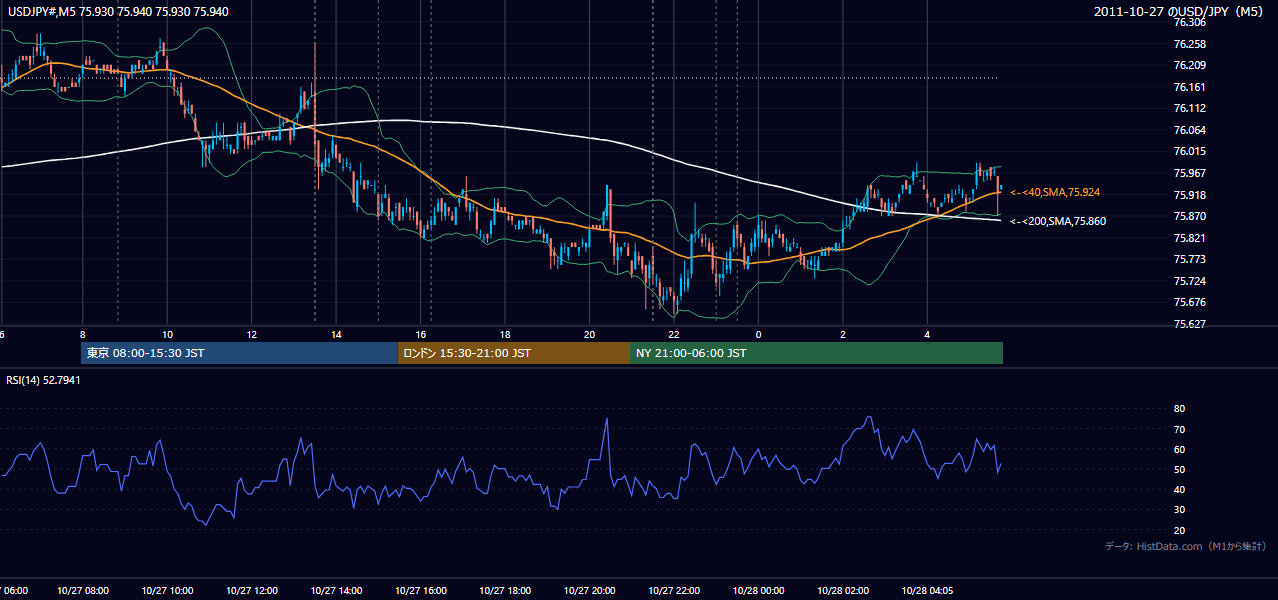Click the 2011-10-27 のUSD/JPY（M5） chart heading

1180,11
